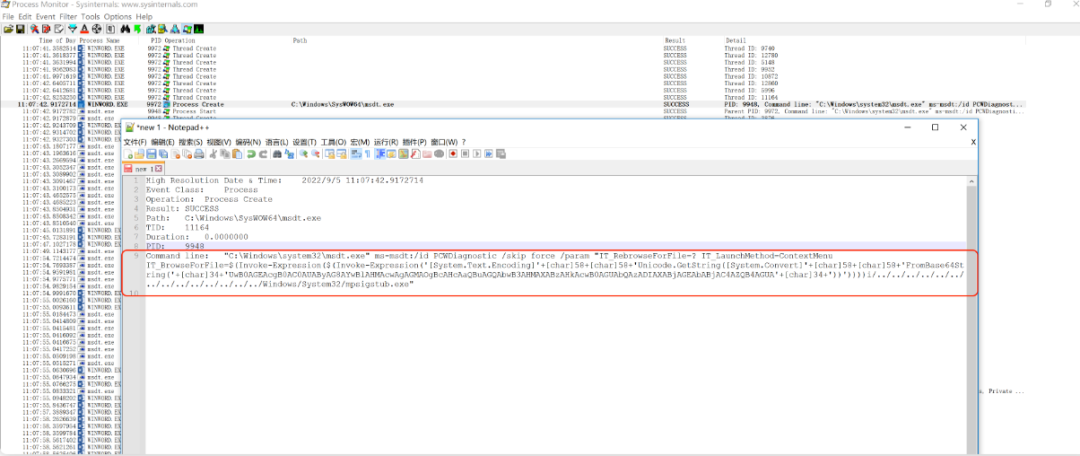Toggle word wrap in Notepad++ toolbar

[x=356, y=154]
